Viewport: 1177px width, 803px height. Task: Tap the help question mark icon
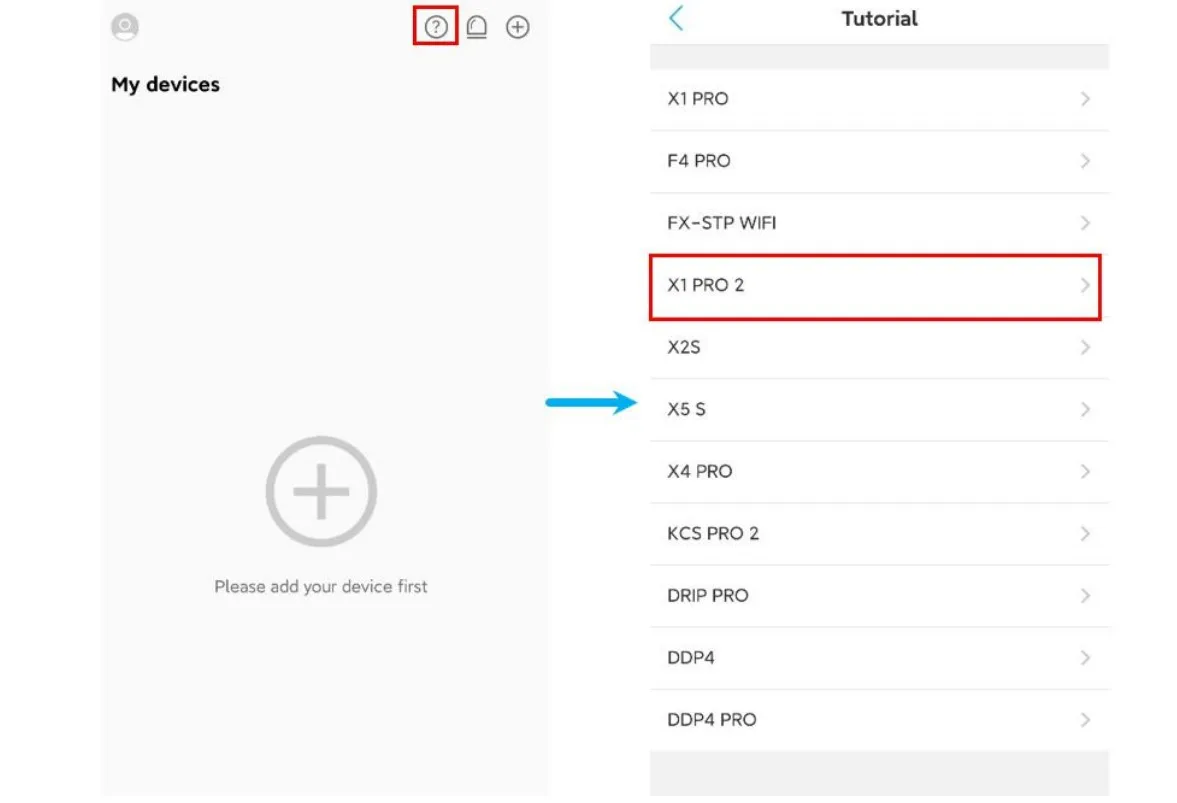coord(435,28)
